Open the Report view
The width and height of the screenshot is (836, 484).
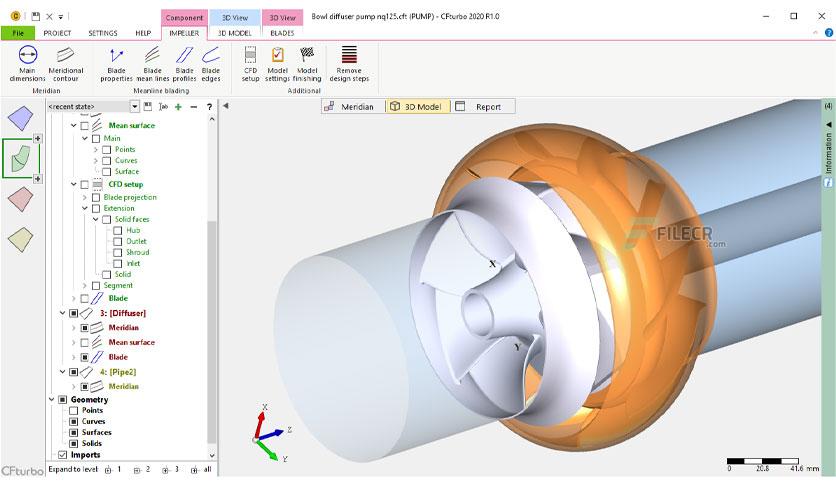coord(483,107)
